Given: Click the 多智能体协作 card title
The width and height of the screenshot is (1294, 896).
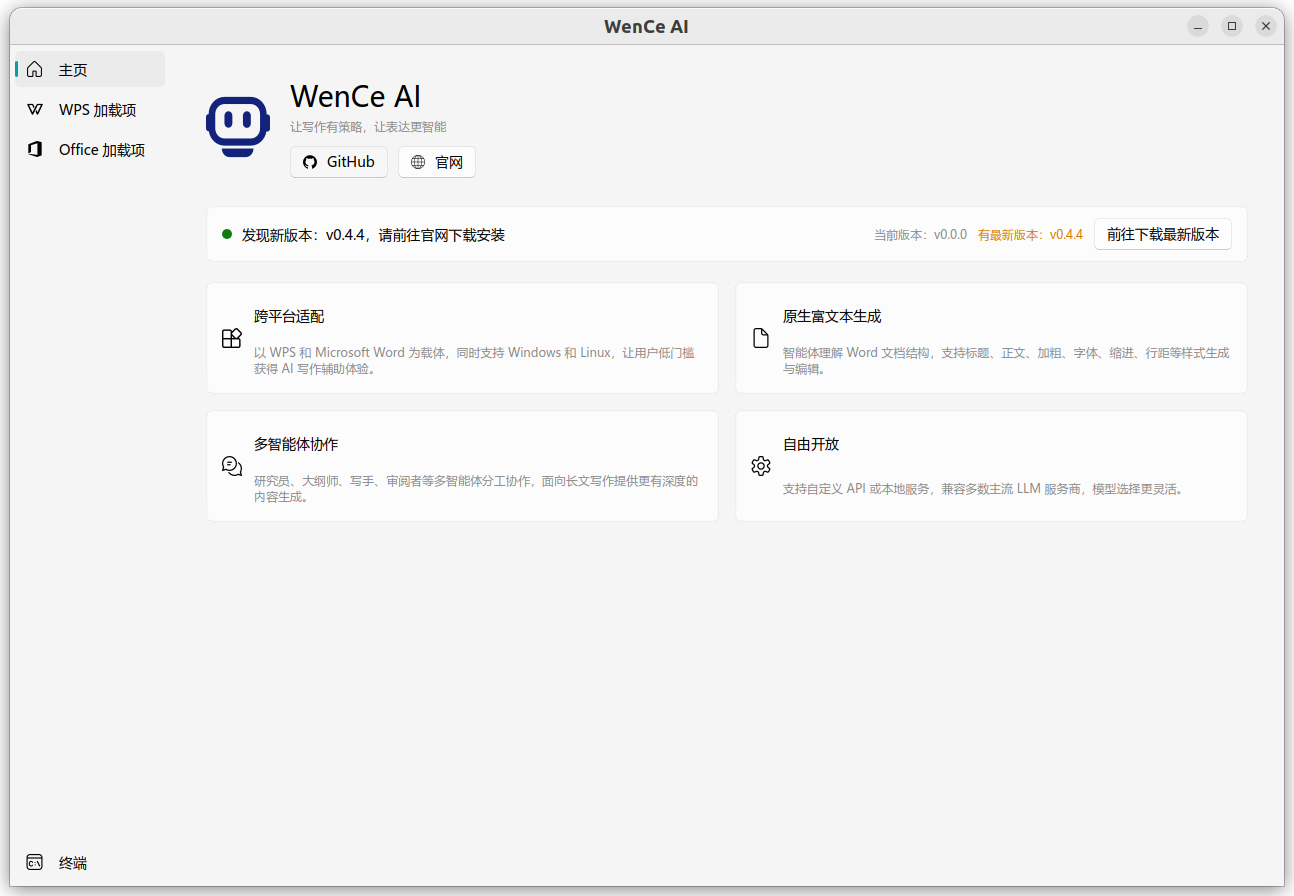Looking at the screenshot, I should pos(296,444).
